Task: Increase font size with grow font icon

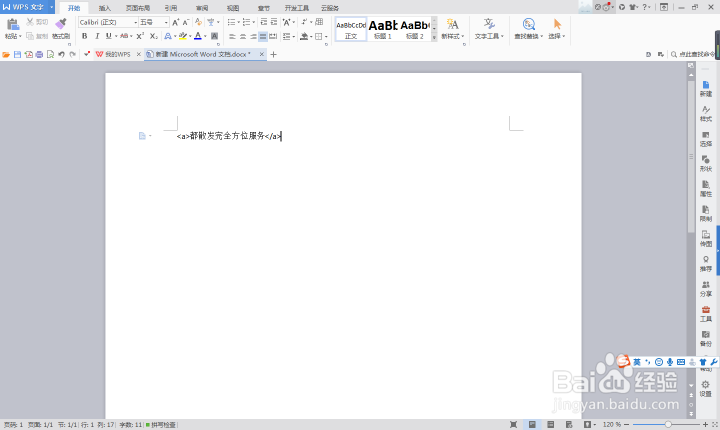Action: [x=175, y=22]
